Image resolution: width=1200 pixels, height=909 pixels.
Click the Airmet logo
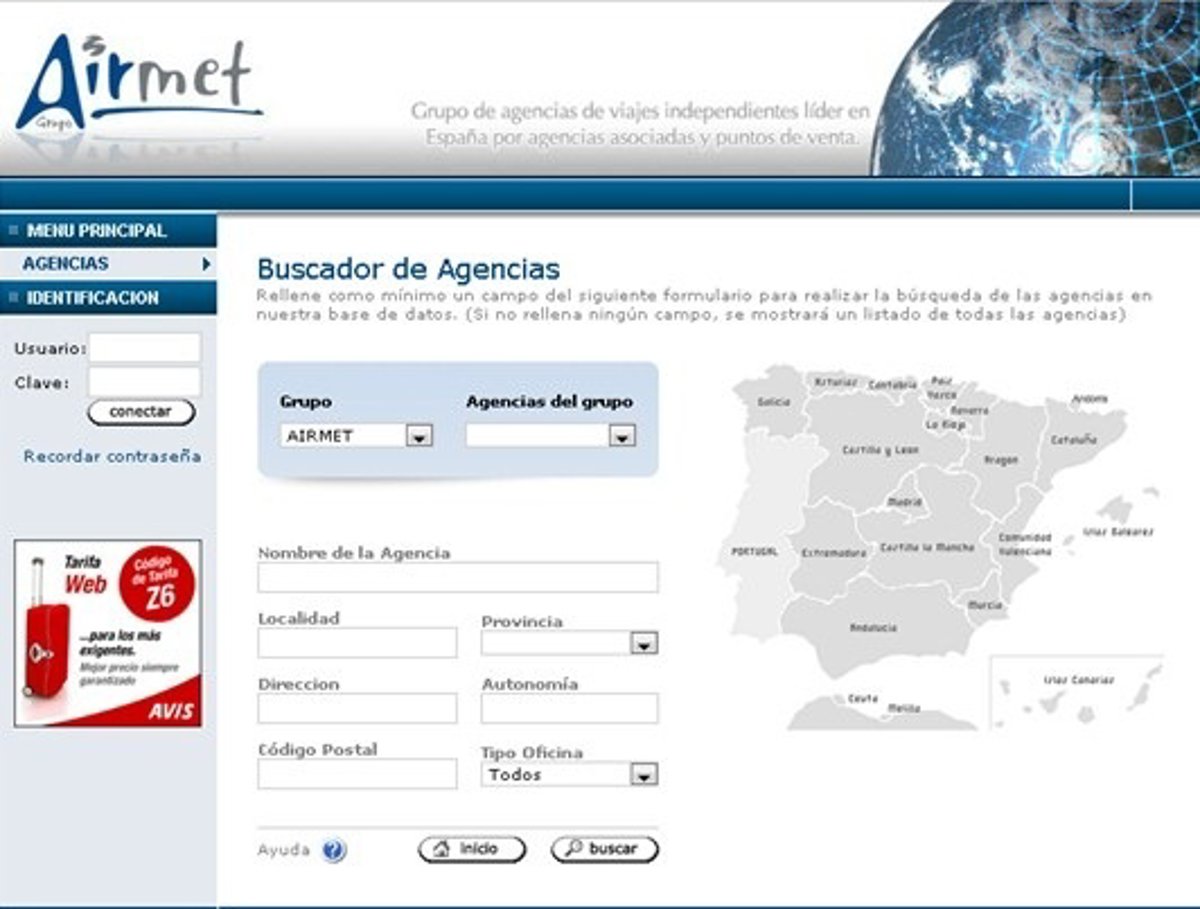click(137, 85)
